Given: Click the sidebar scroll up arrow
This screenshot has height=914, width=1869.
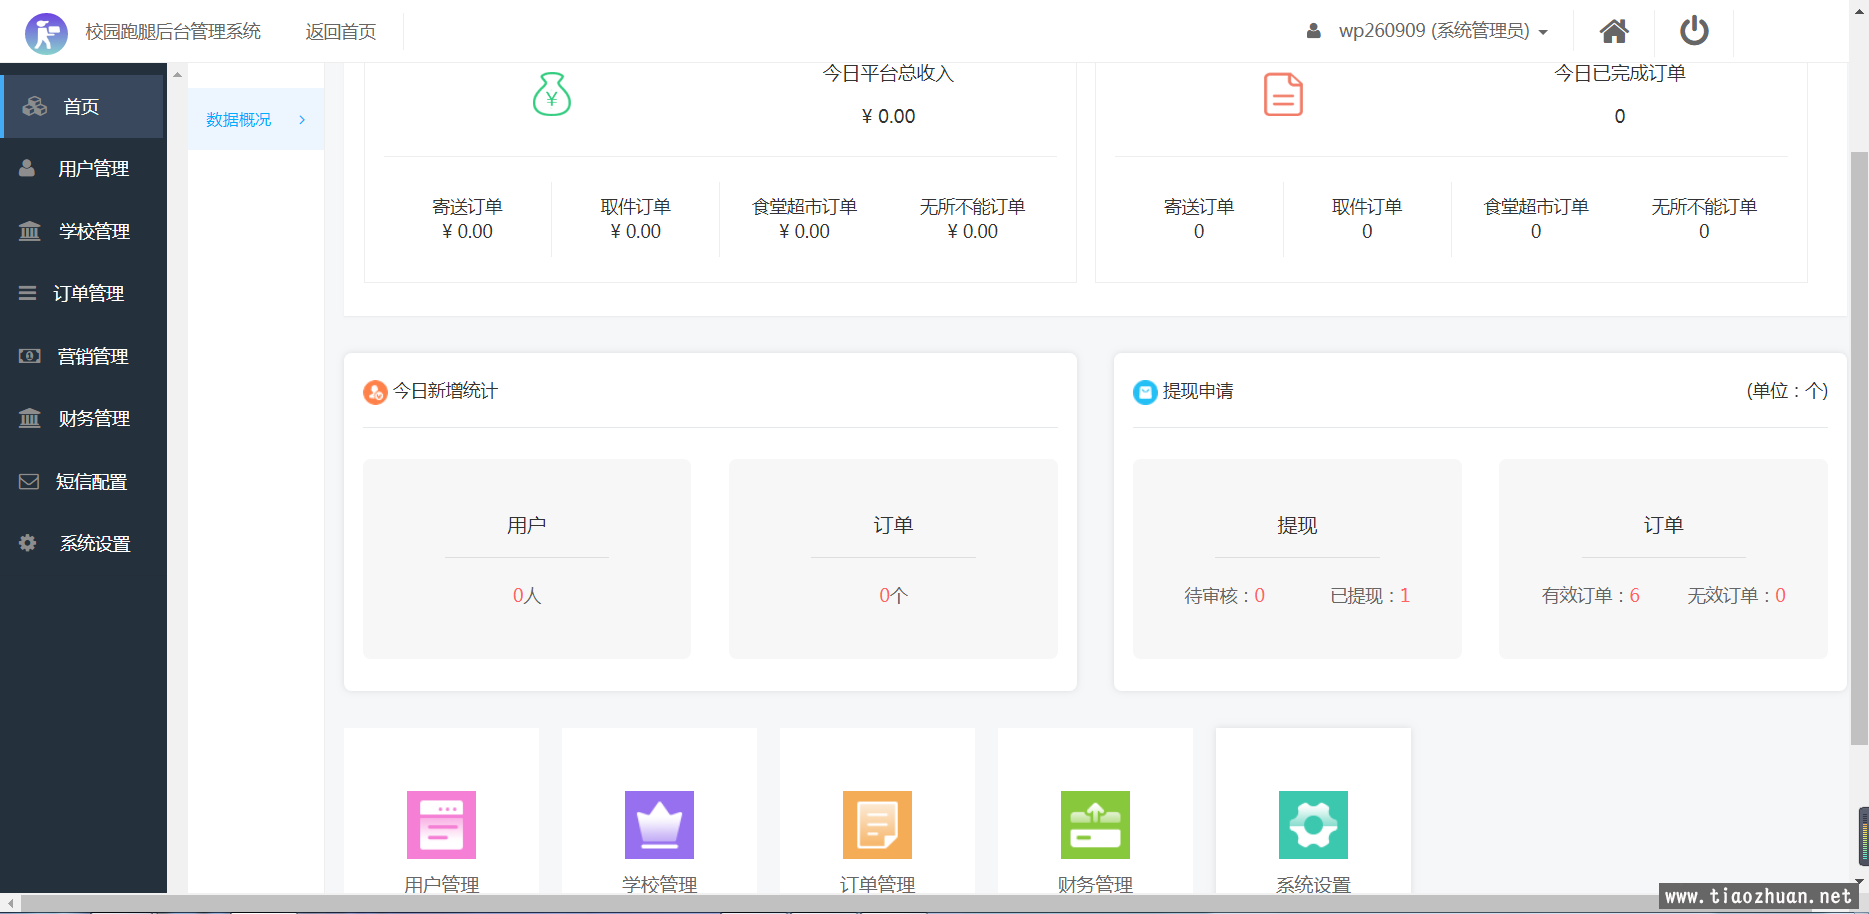Looking at the screenshot, I should tap(177, 74).
